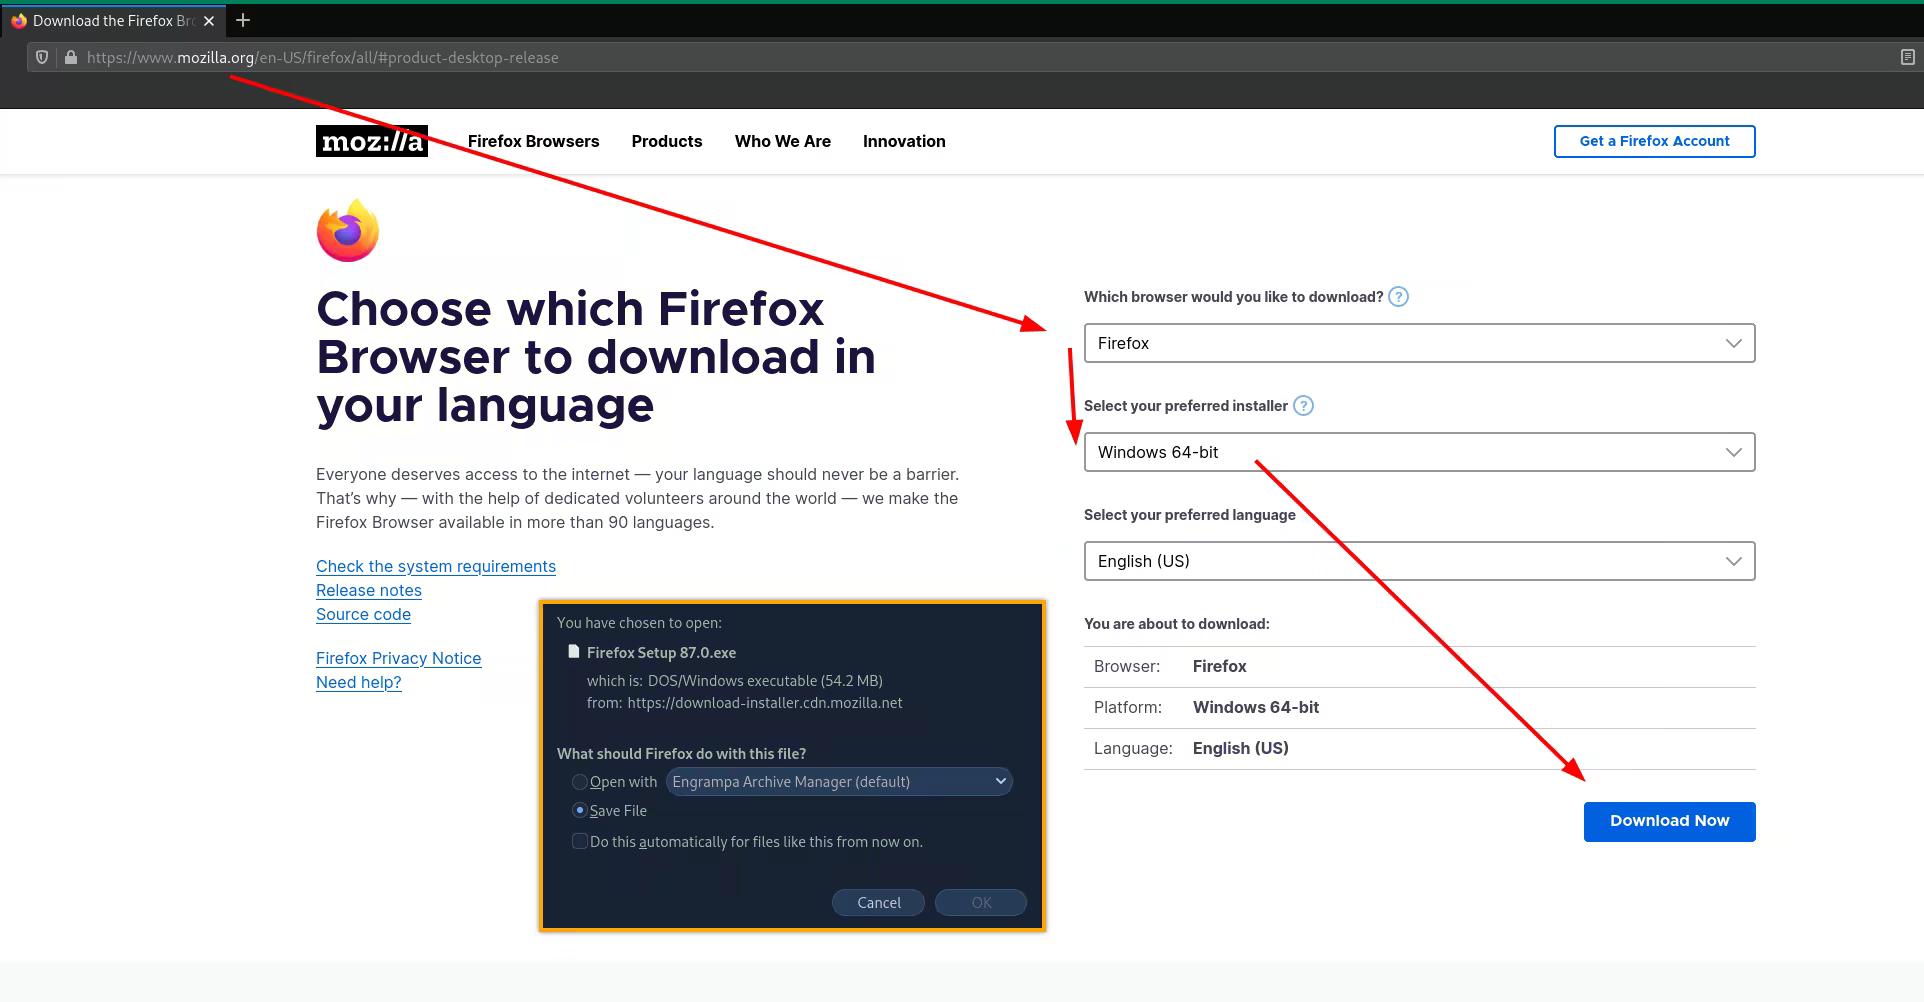Open the Need help? link
The width and height of the screenshot is (1924, 1002).
tap(358, 682)
